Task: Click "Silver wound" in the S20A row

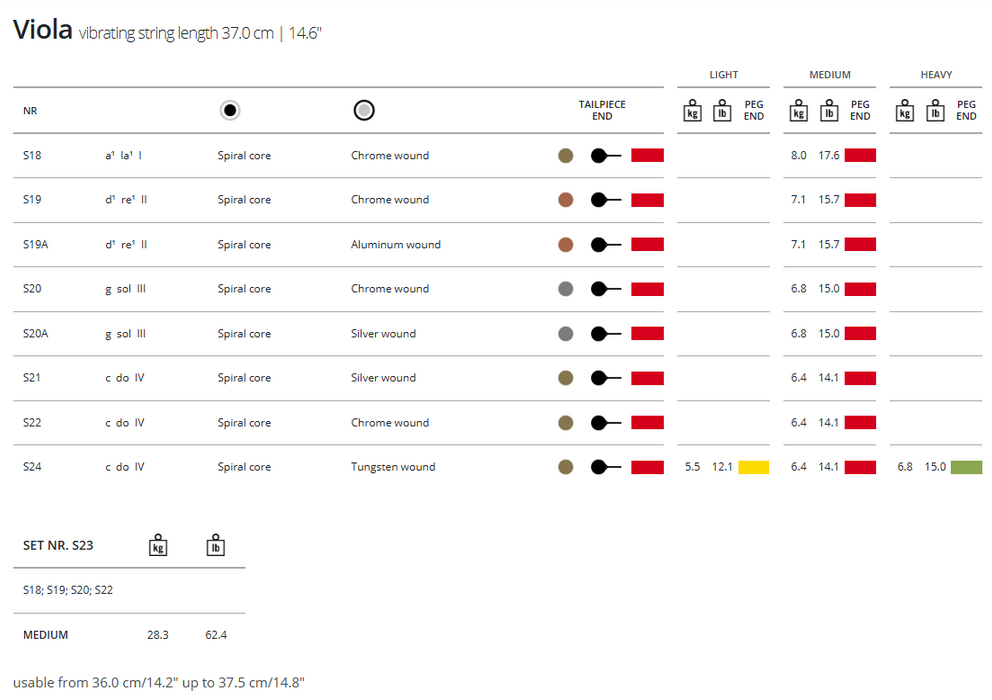Action: (383, 334)
